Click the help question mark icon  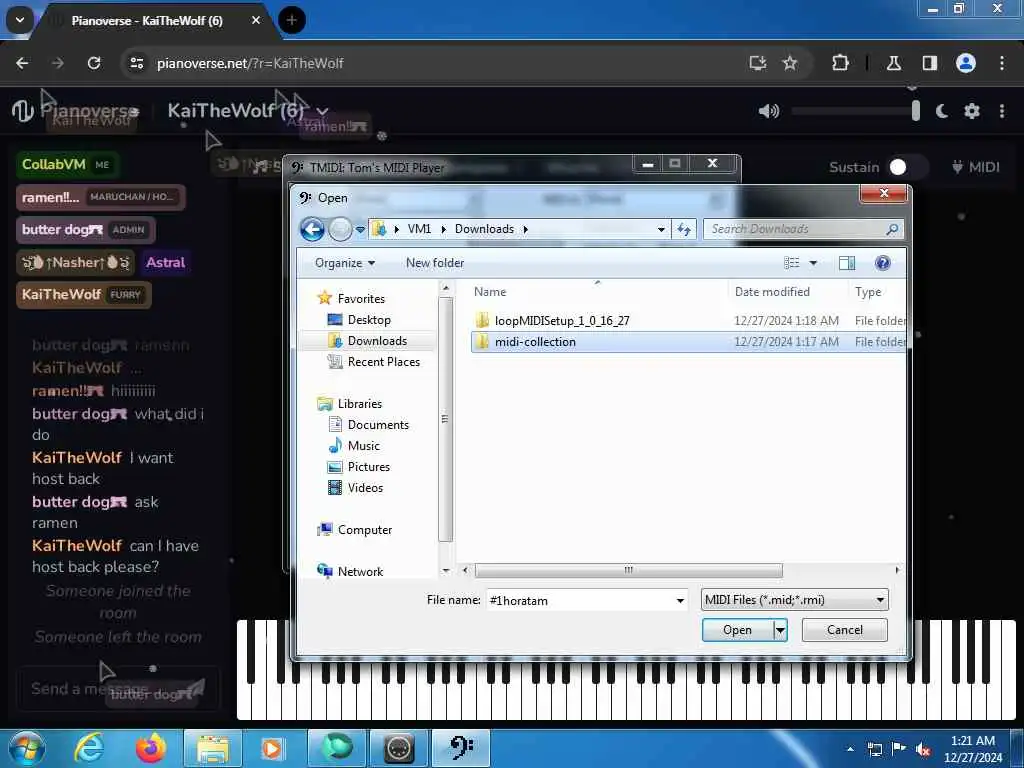(882, 263)
